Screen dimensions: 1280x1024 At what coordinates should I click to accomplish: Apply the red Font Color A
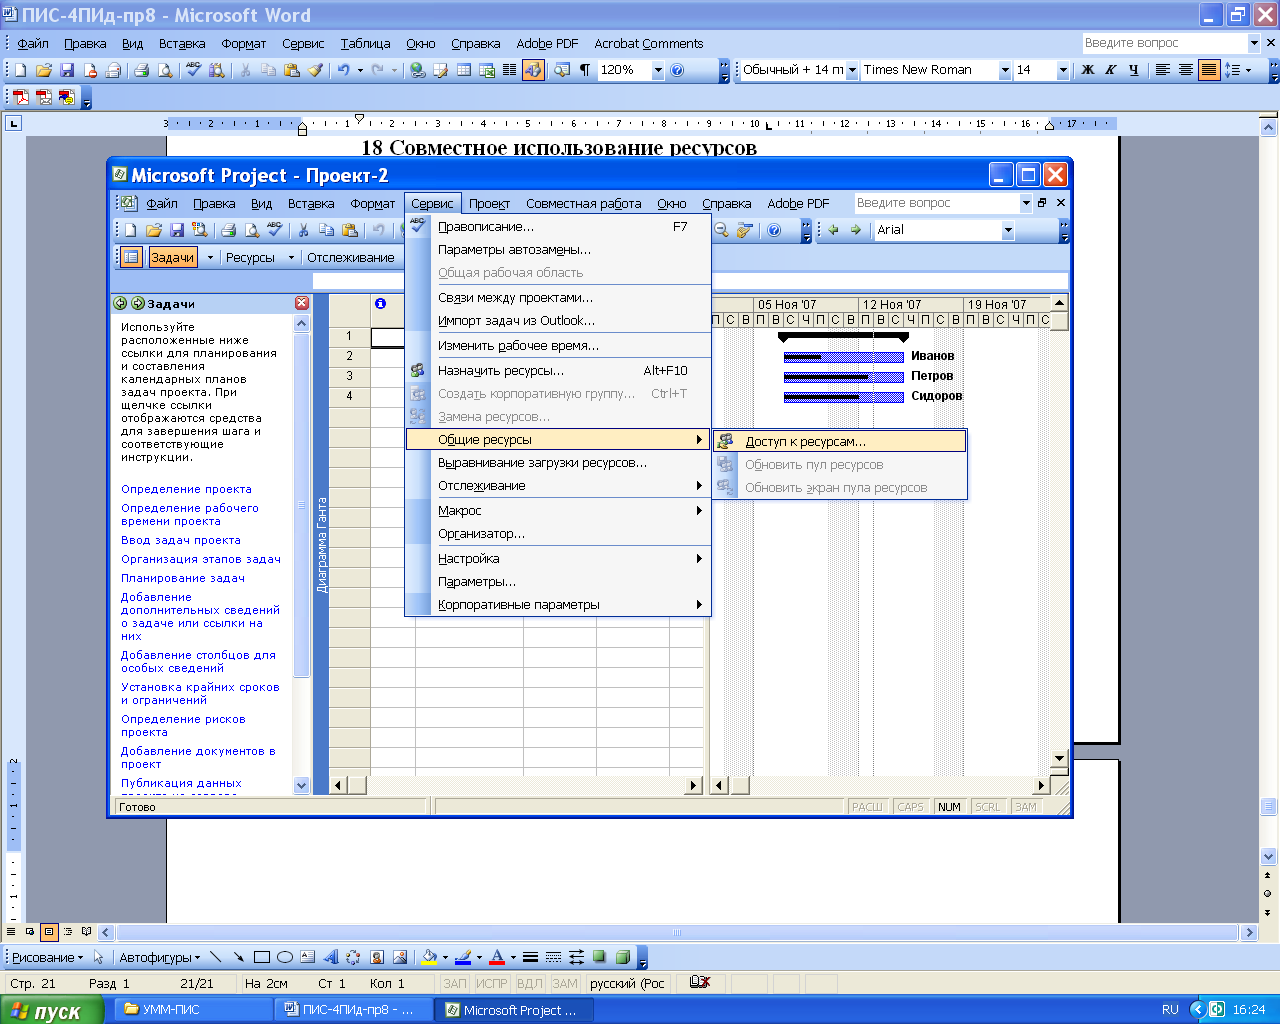point(497,957)
